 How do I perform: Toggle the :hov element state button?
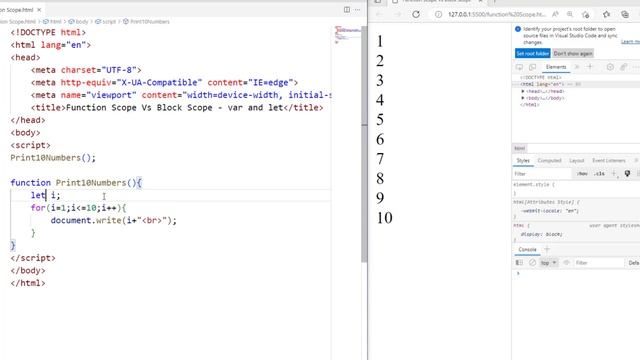click(582, 174)
